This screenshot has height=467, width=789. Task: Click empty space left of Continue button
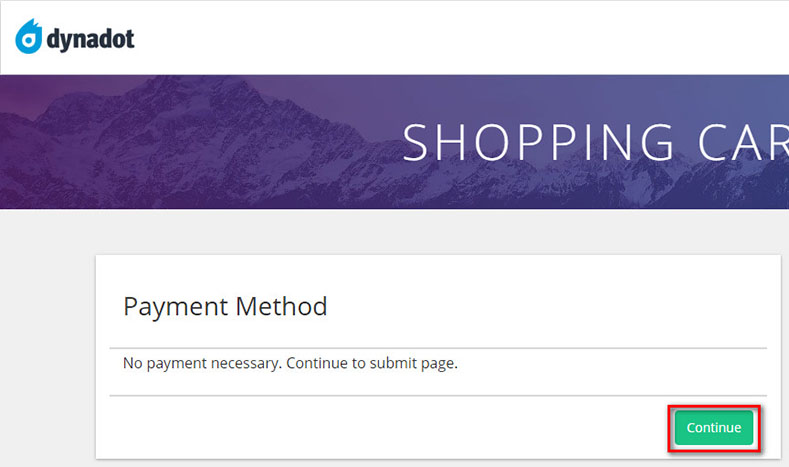(x=400, y=428)
